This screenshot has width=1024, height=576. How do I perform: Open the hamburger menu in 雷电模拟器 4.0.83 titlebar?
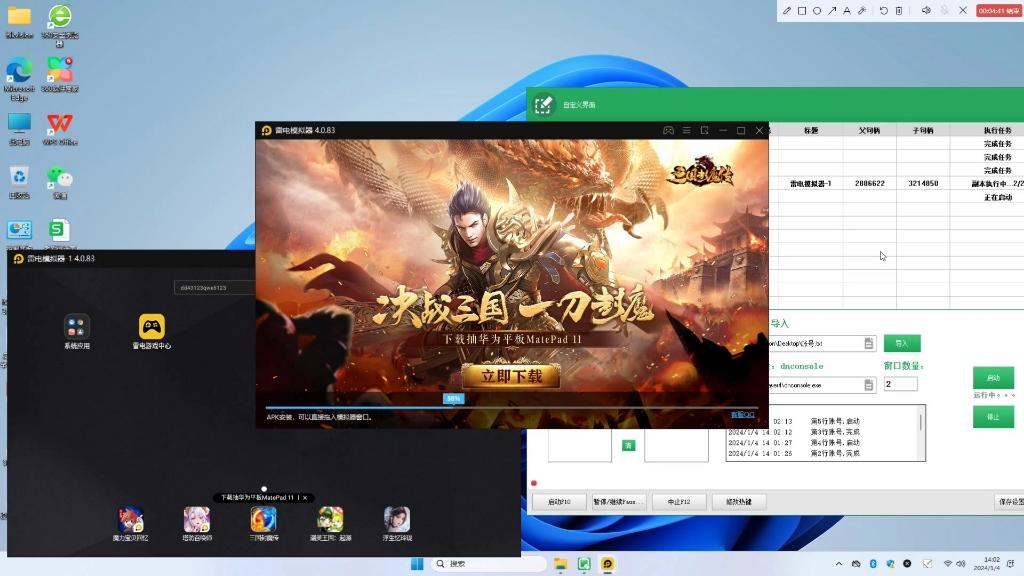(686, 131)
